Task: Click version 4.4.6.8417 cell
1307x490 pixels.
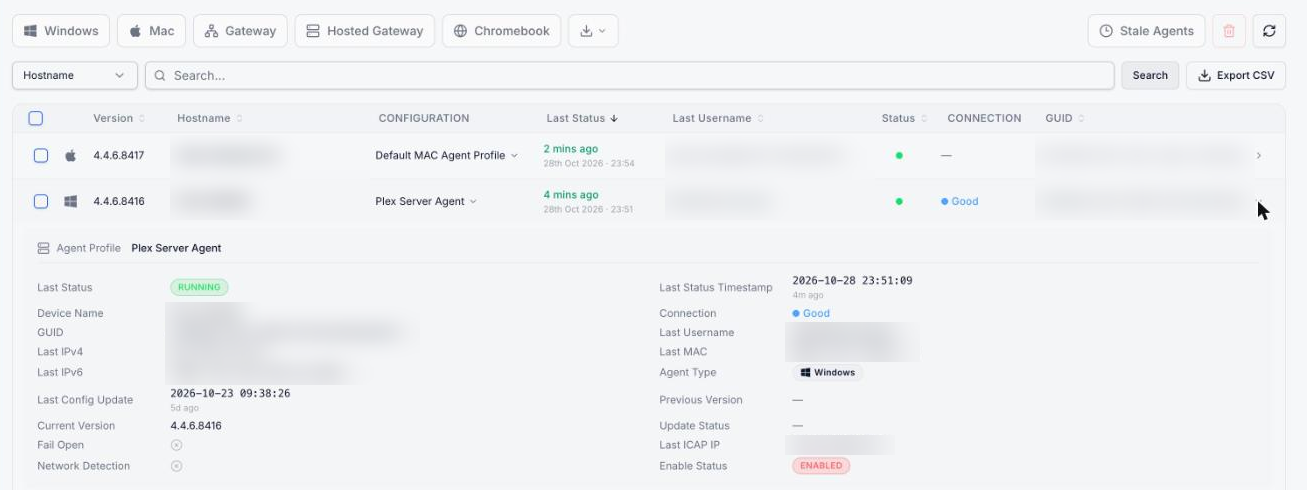Action: [119, 156]
